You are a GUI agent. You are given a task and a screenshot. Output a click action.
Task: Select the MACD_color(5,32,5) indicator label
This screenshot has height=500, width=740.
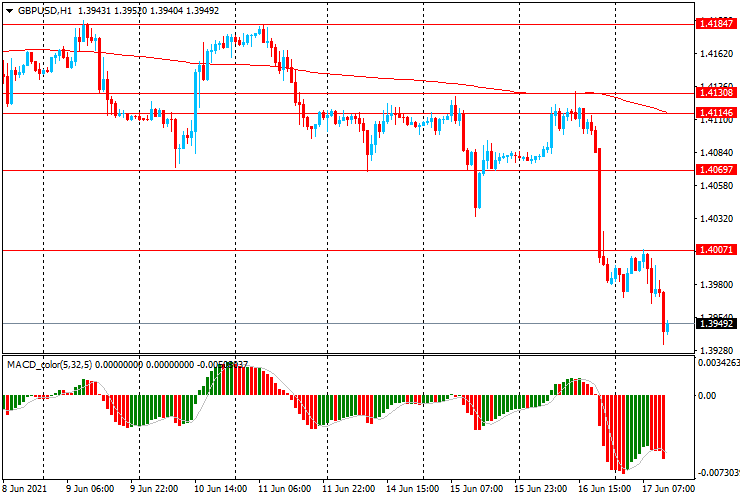[x=50, y=364]
